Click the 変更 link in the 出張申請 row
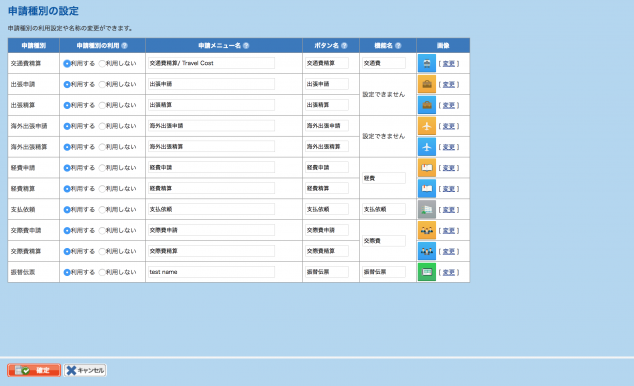Screen dimensions: 634x386 448,84
